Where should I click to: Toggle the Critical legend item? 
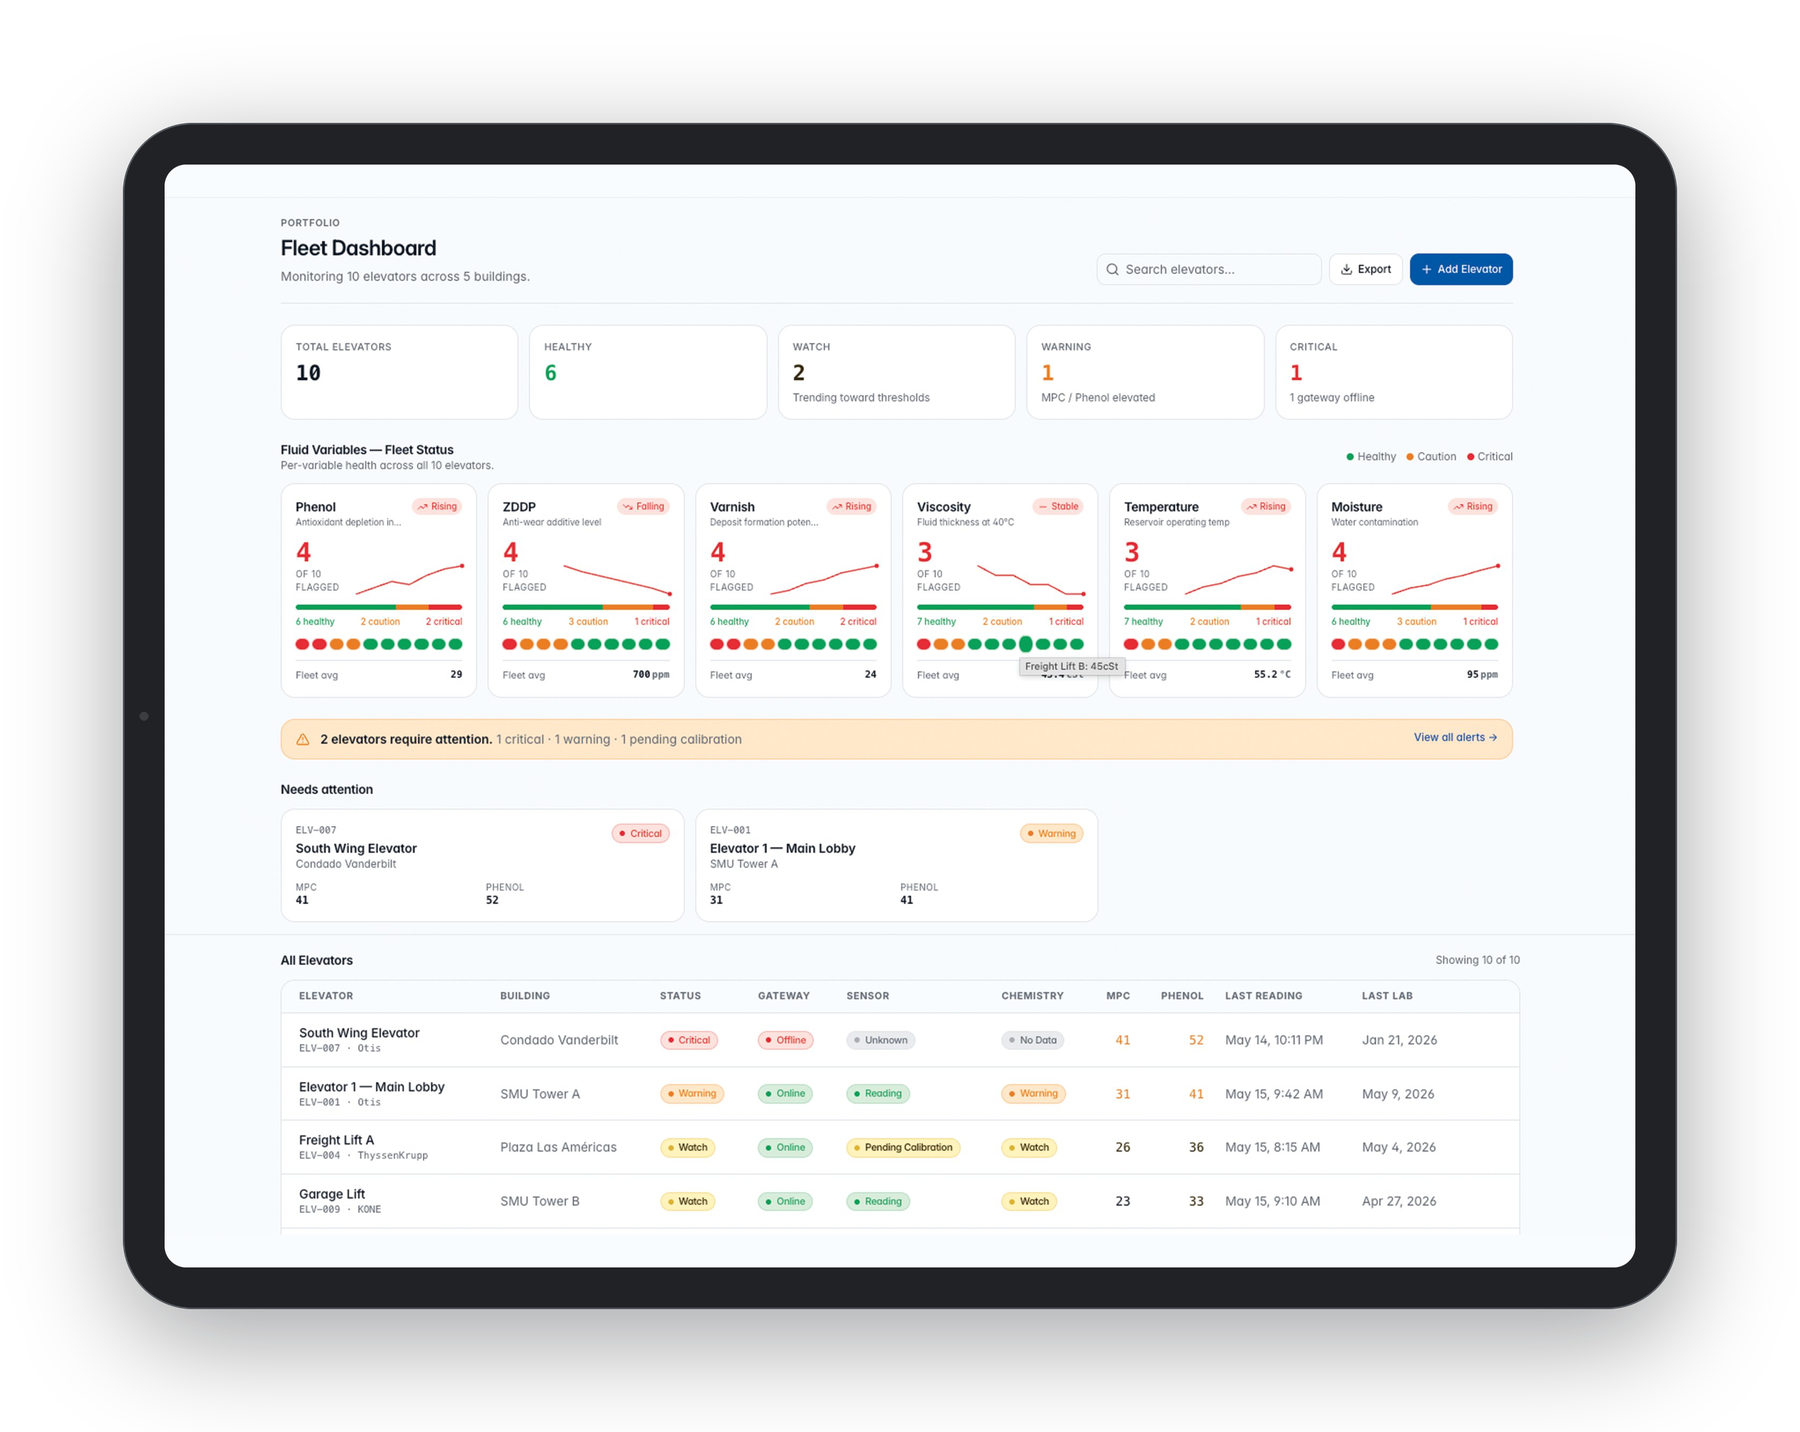pyautogui.click(x=1490, y=457)
